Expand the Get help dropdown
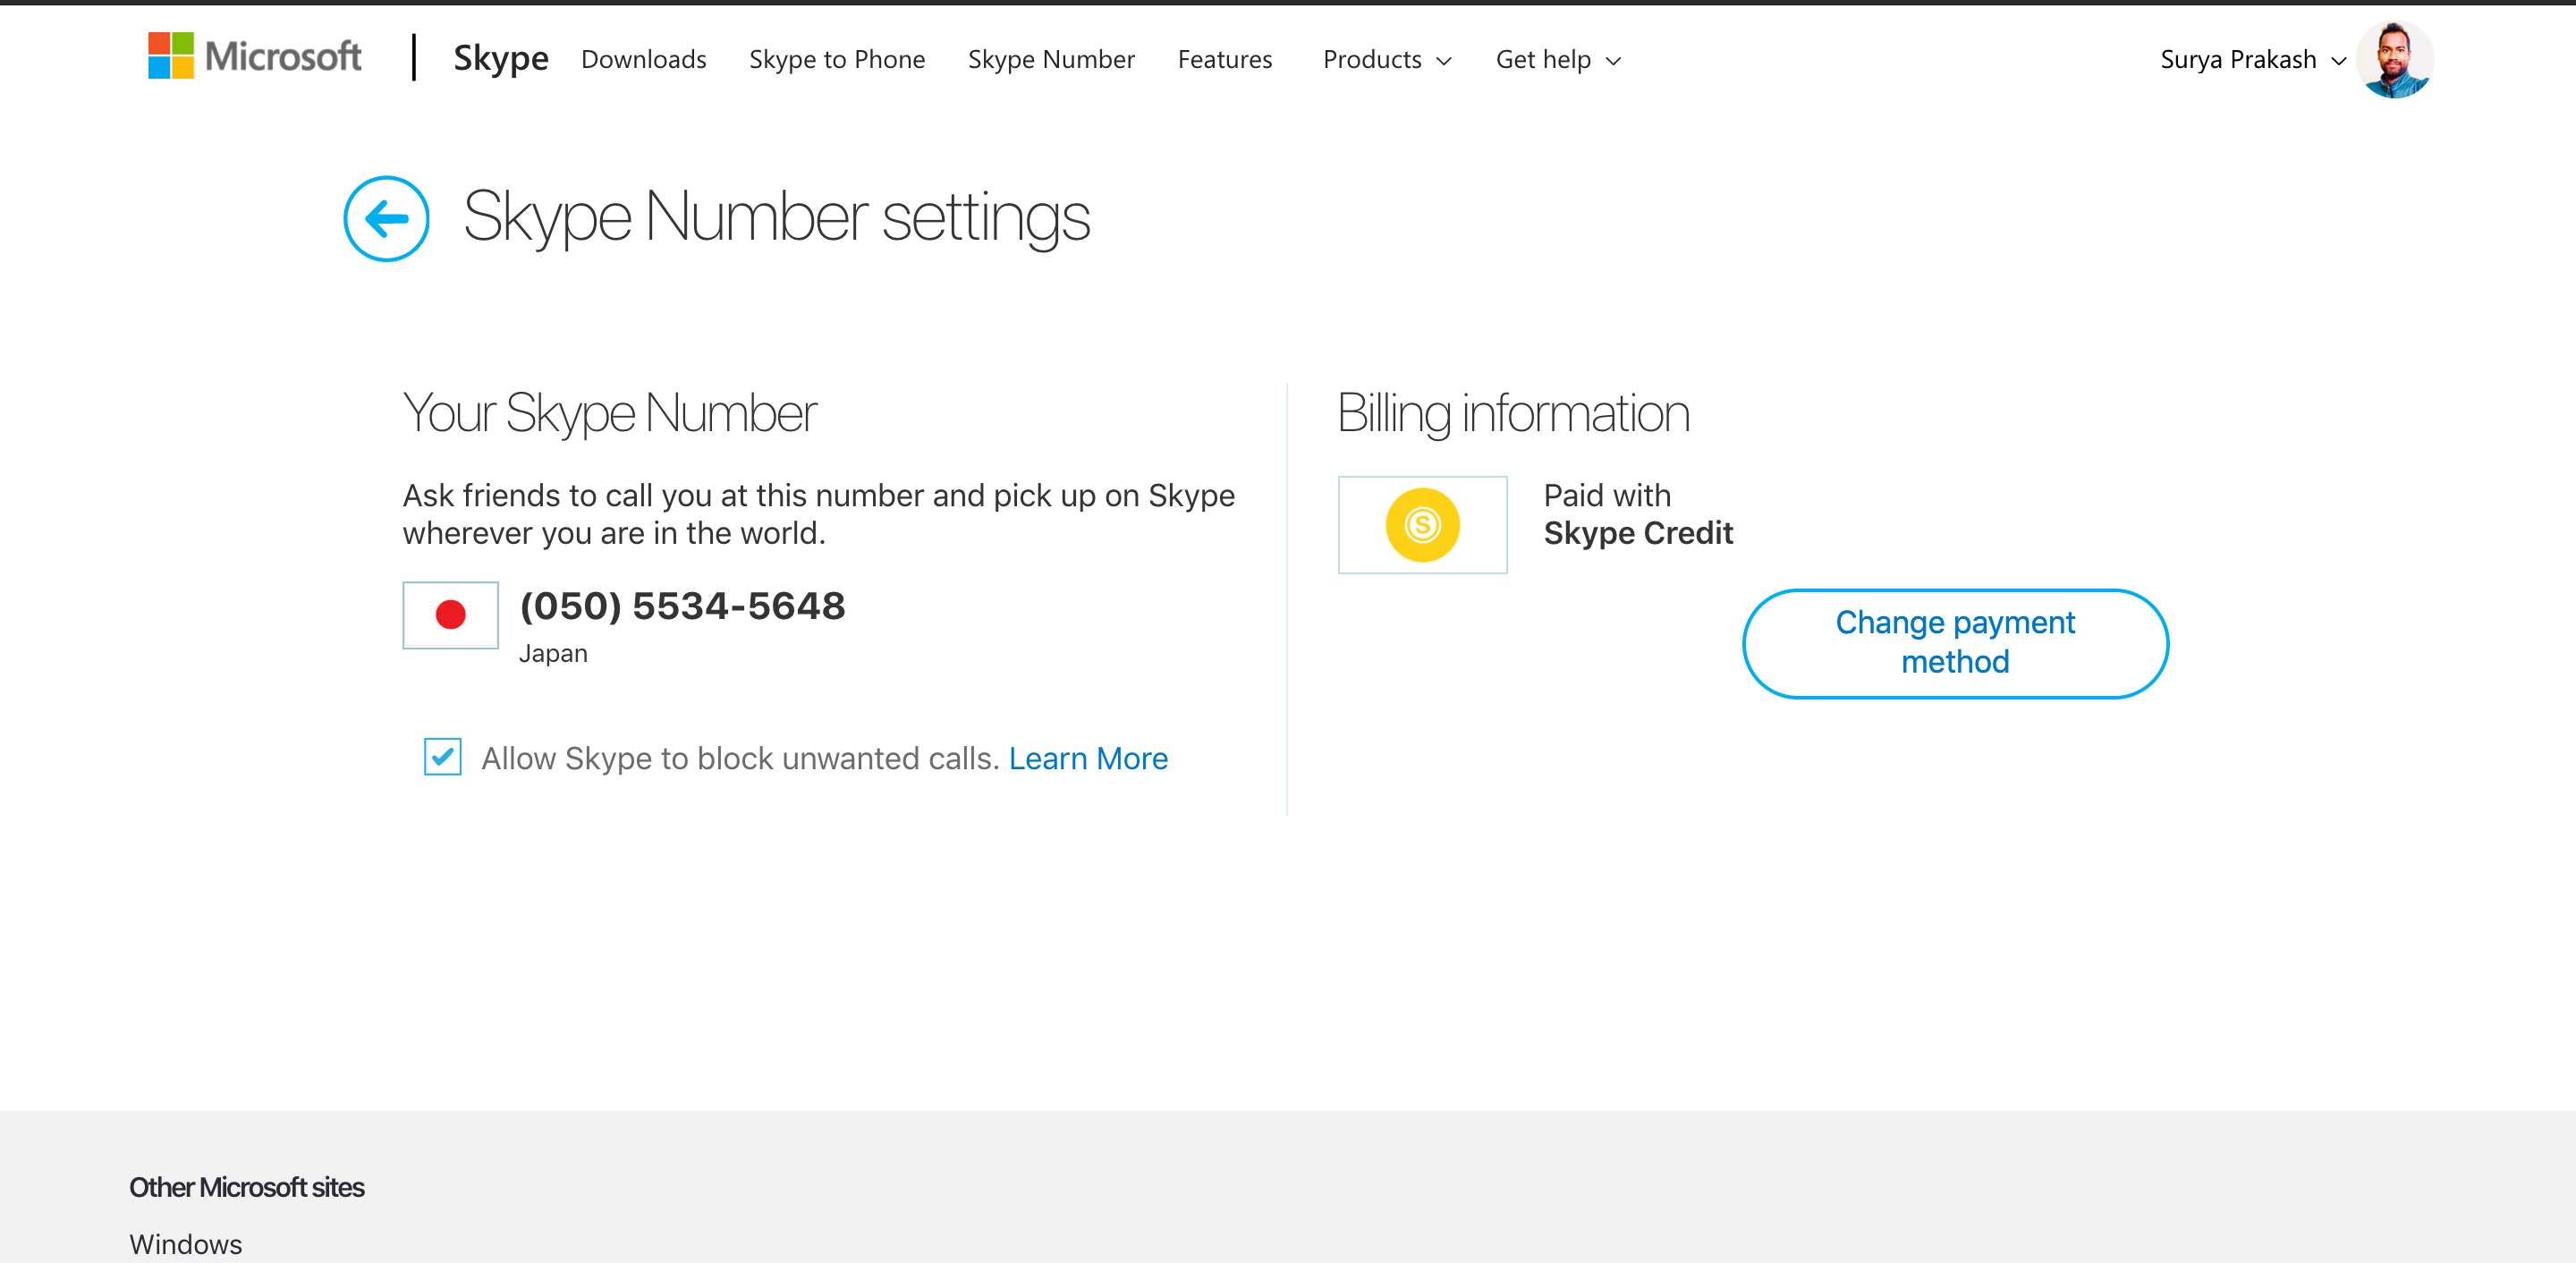This screenshot has width=2576, height=1263. pyautogui.click(x=1558, y=60)
